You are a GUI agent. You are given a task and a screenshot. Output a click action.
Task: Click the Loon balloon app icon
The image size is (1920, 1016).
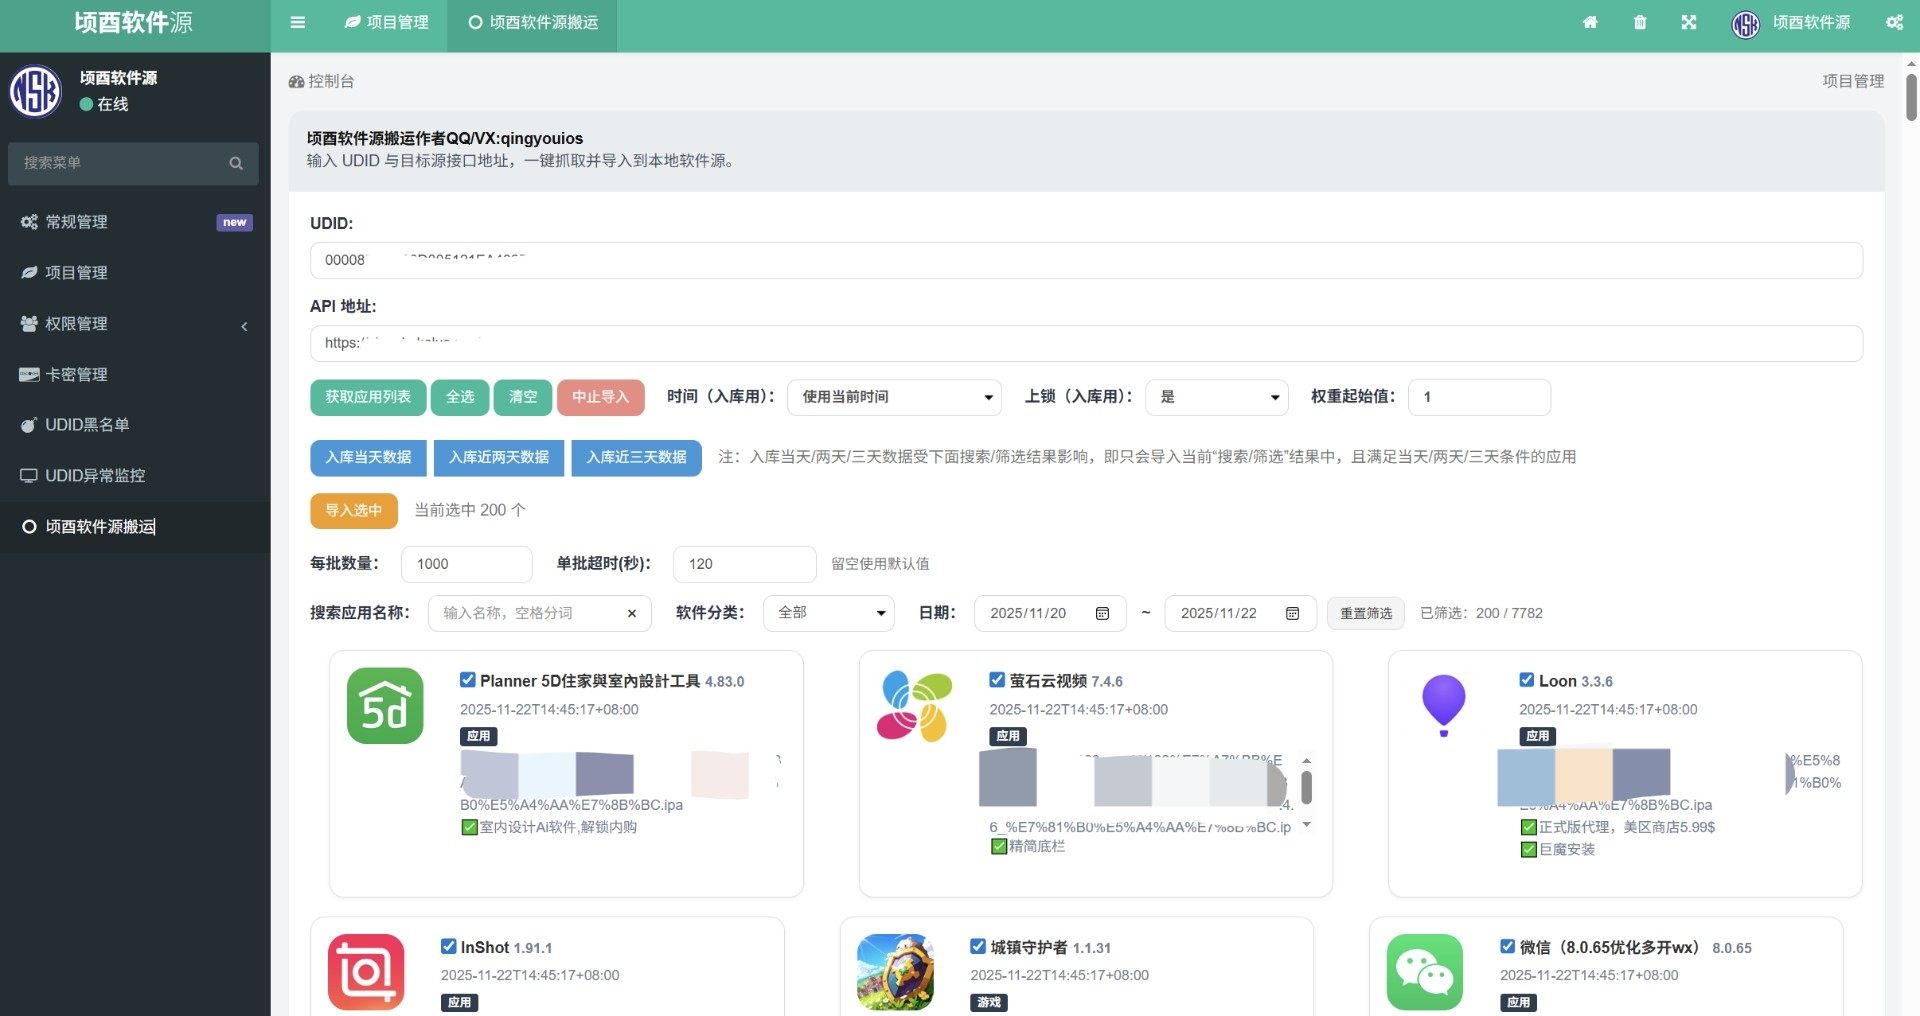coord(1443,706)
